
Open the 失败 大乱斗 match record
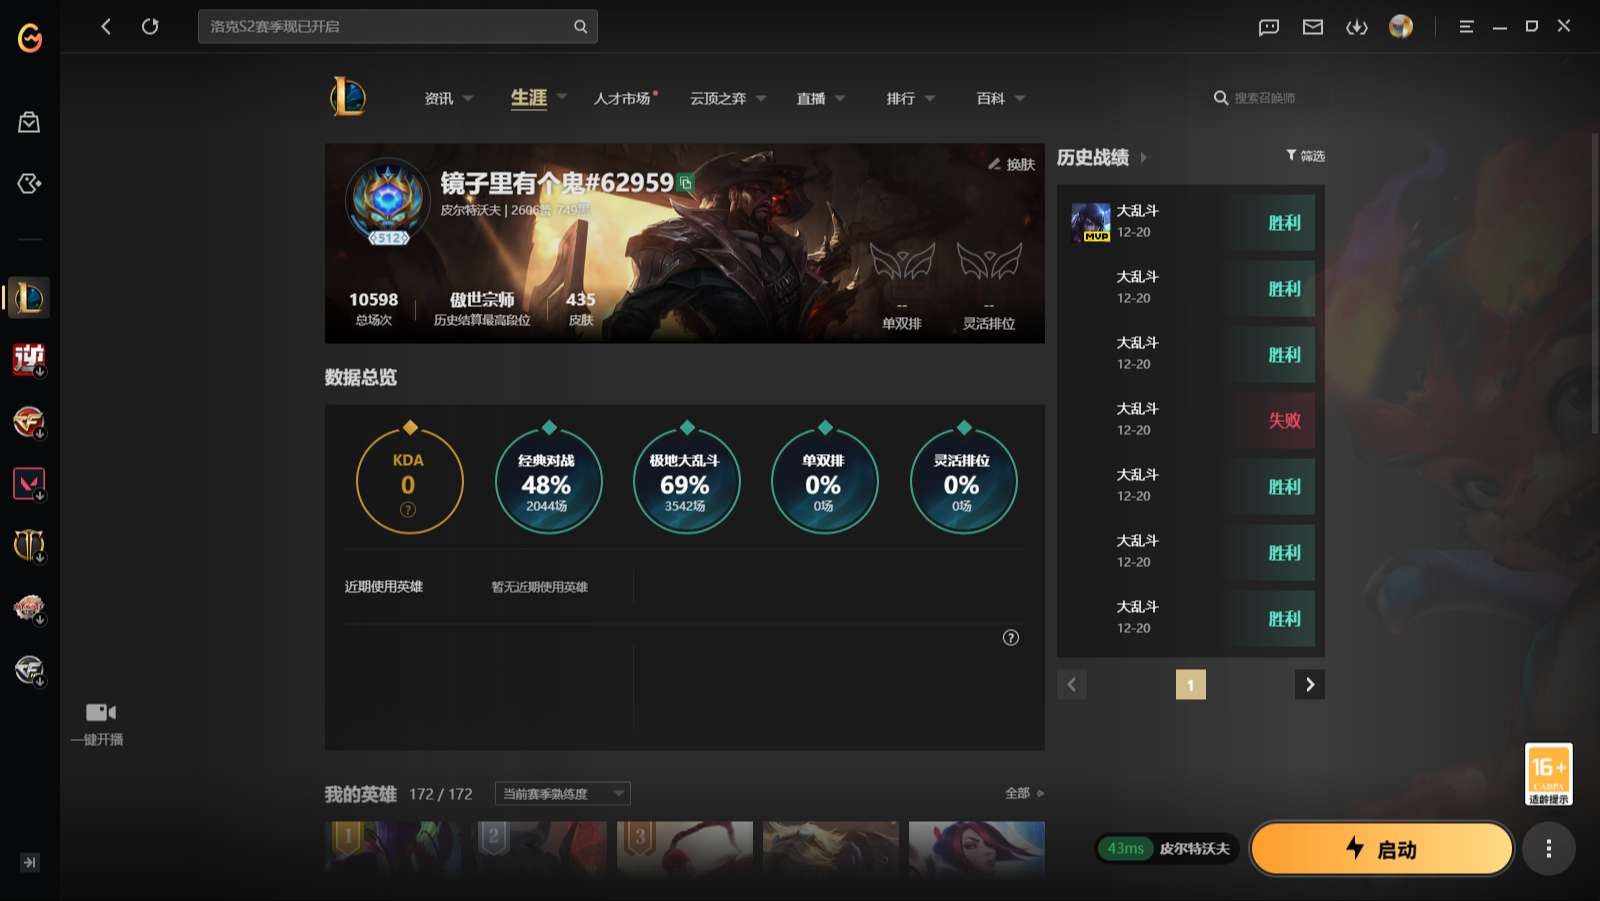point(1191,420)
